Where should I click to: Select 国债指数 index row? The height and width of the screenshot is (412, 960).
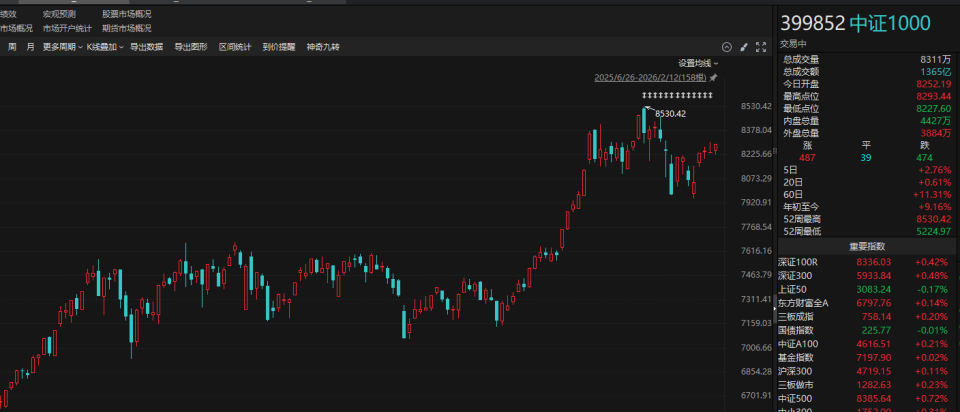pos(866,330)
